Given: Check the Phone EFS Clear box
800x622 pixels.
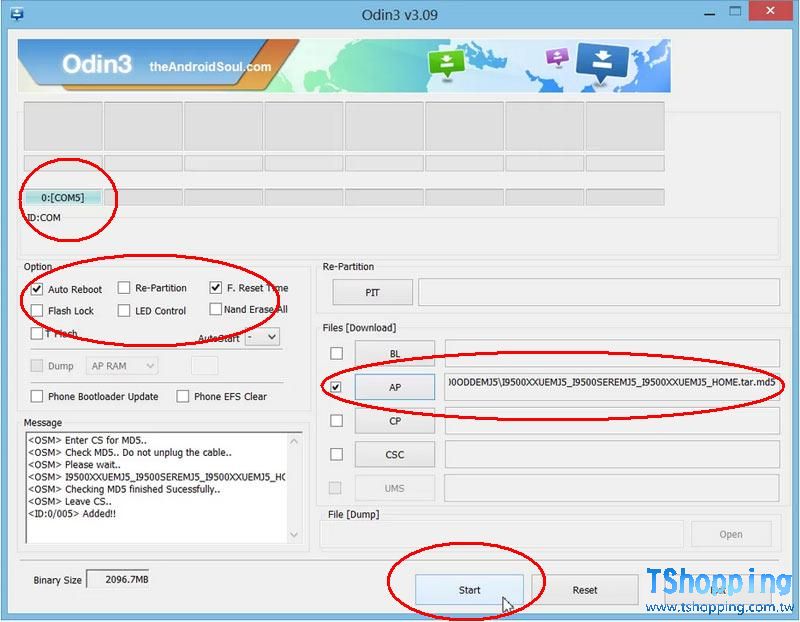Looking at the screenshot, I should point(183,396).
